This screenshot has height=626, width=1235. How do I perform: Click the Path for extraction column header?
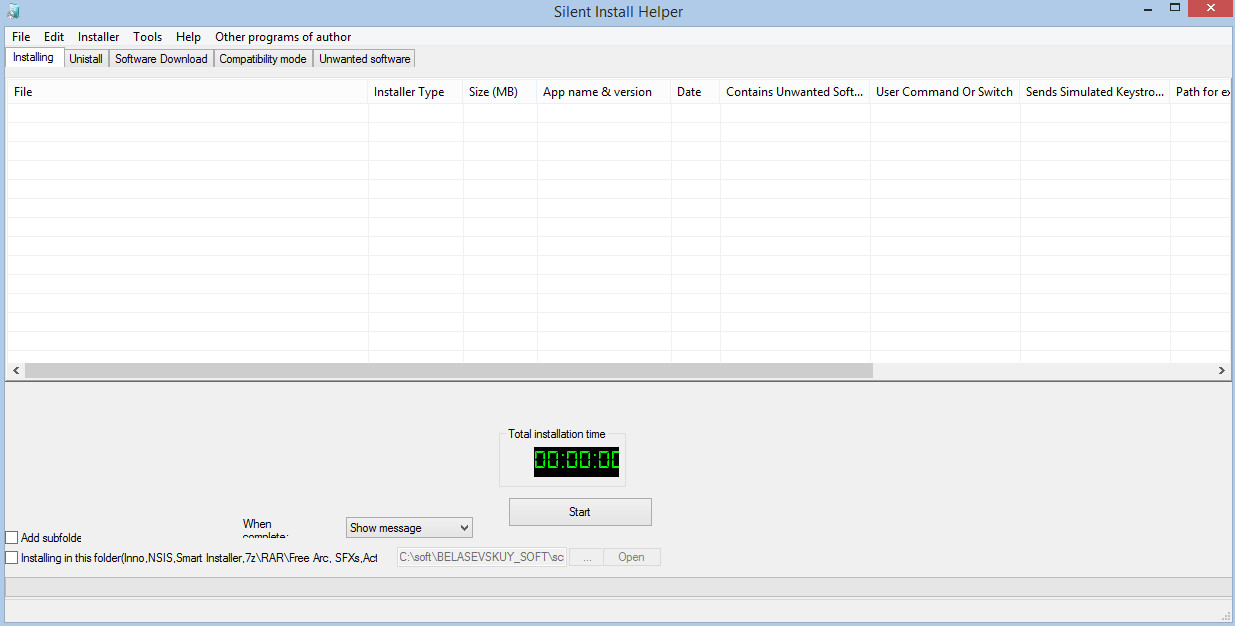(1201, 92)
